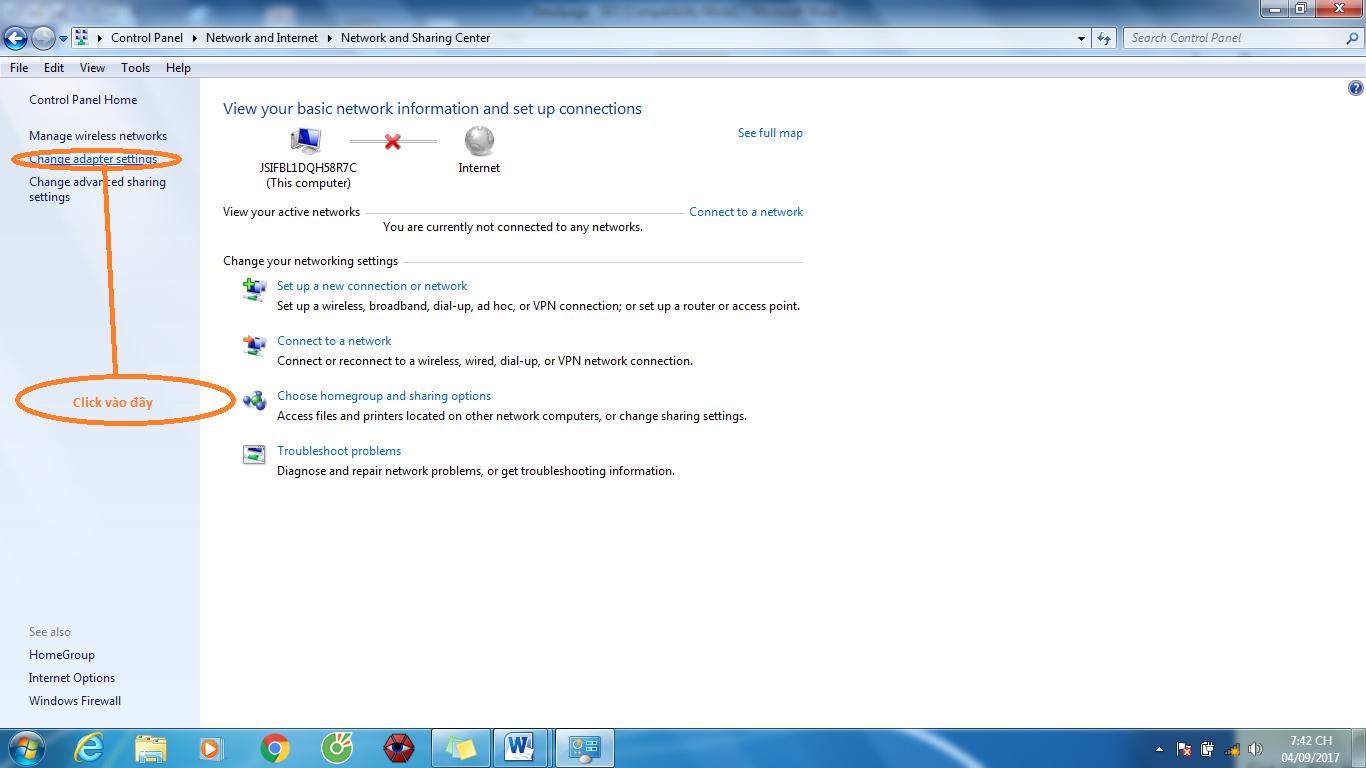Open Google Chrome from the taskbar

pyautogui.click(x=275, y=748)
